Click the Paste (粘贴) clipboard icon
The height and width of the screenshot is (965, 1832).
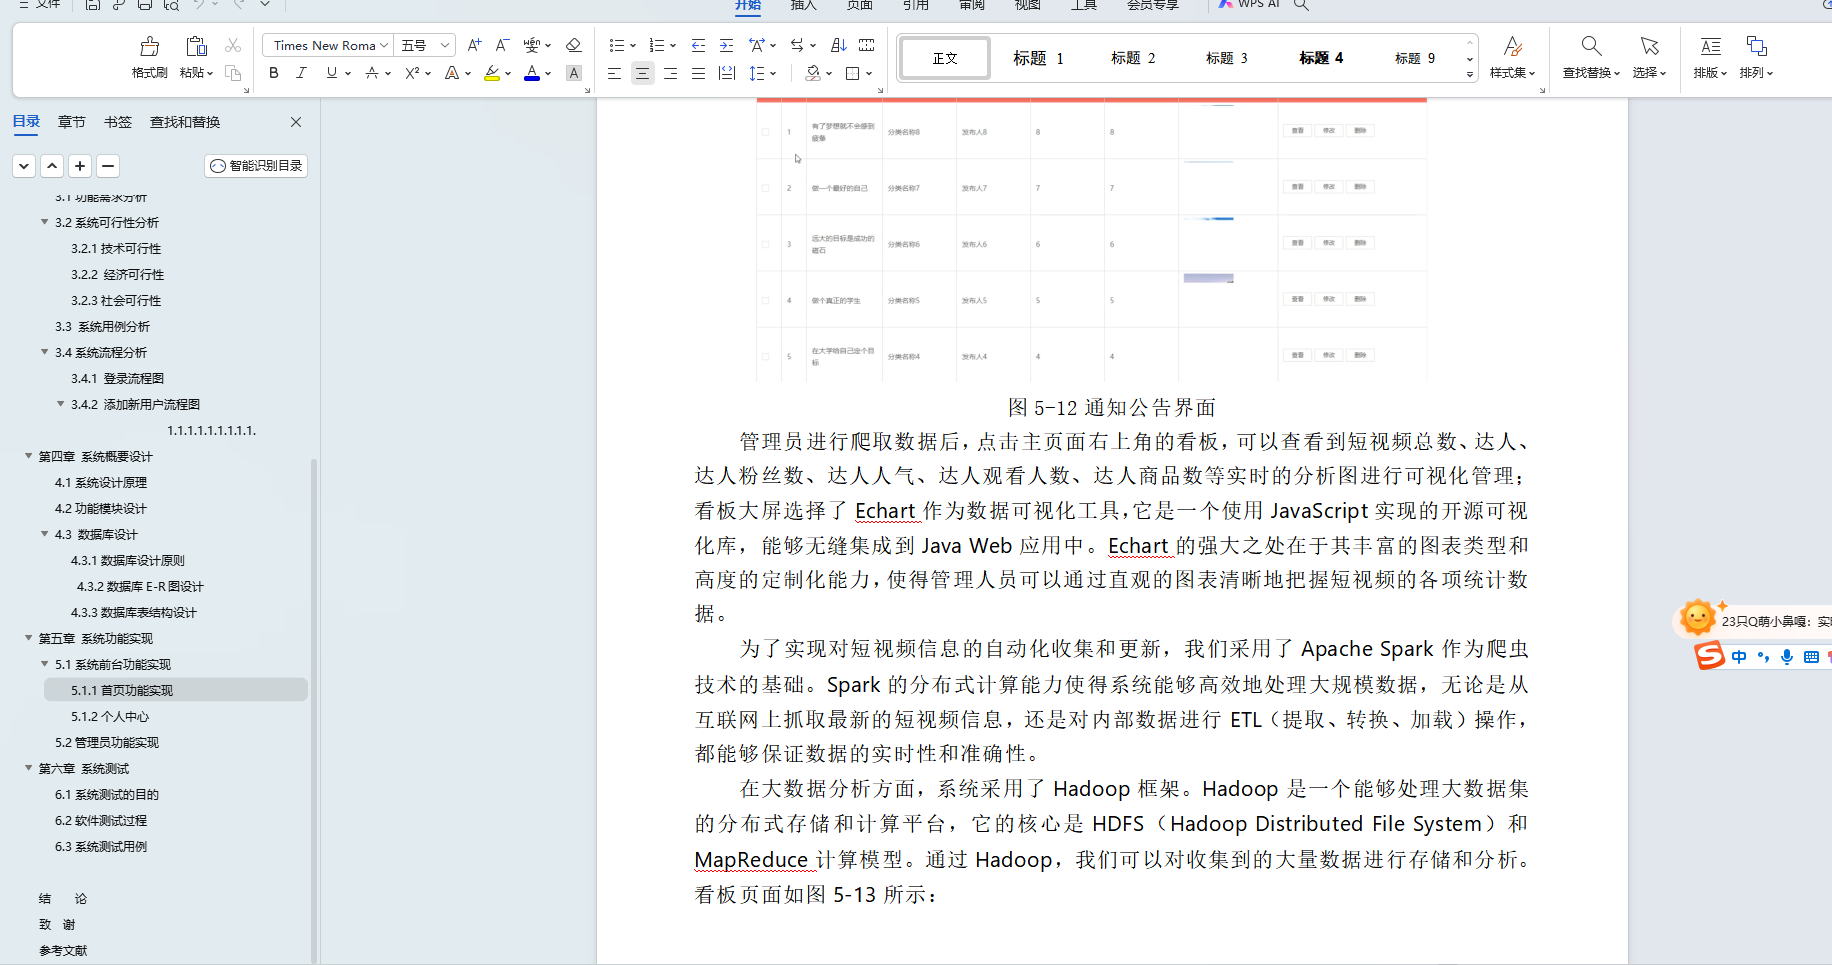click(x=196, y=46)
